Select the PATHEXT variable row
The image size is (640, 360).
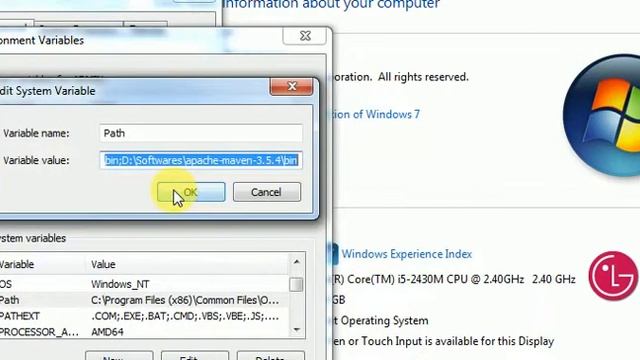pos(144,316)
